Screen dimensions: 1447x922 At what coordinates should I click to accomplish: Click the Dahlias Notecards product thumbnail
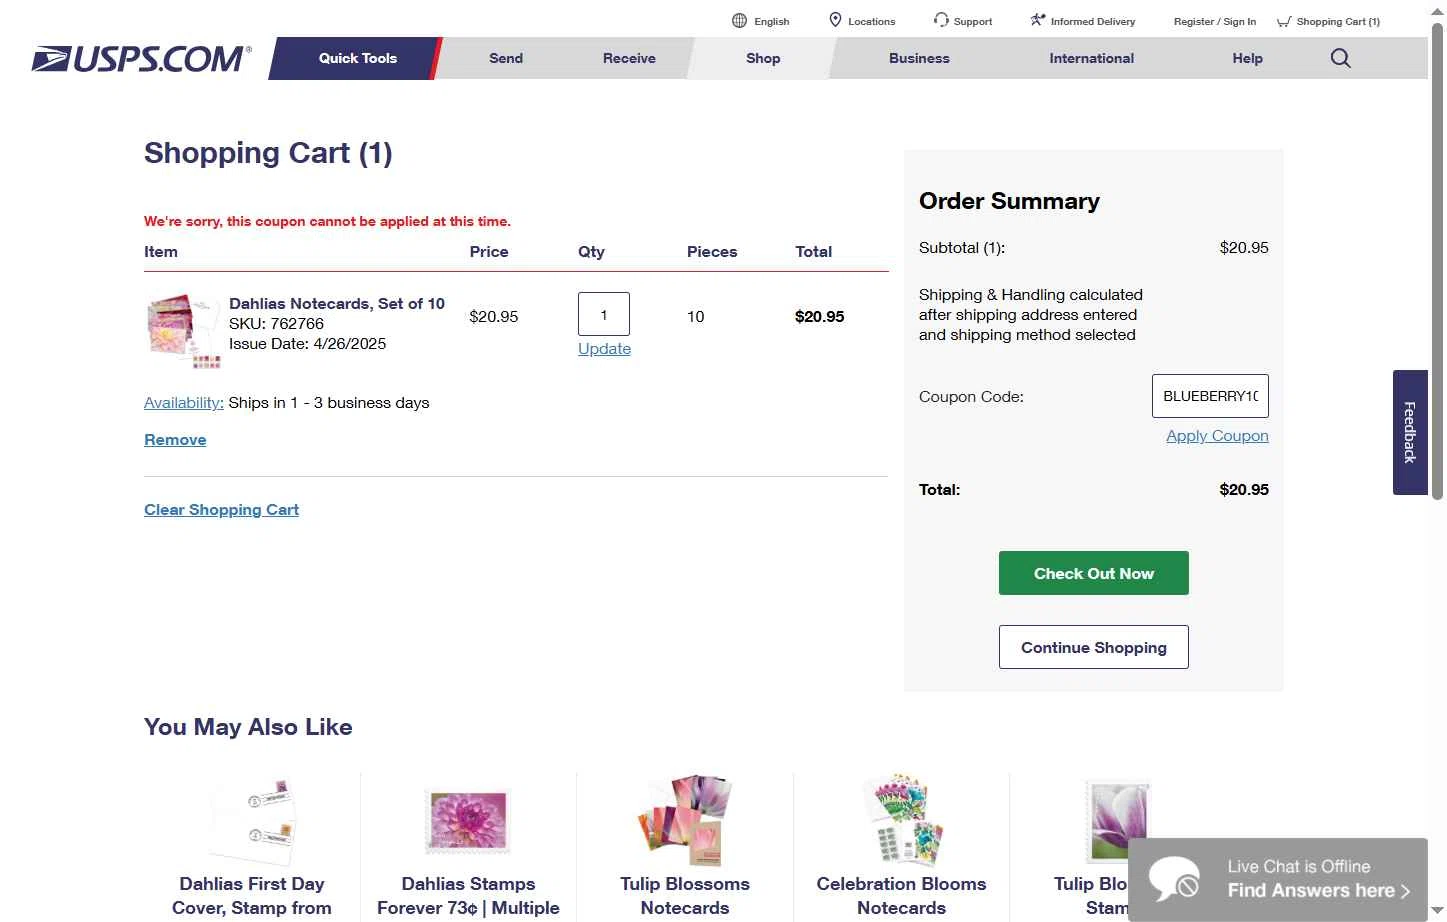coord(183,330)
